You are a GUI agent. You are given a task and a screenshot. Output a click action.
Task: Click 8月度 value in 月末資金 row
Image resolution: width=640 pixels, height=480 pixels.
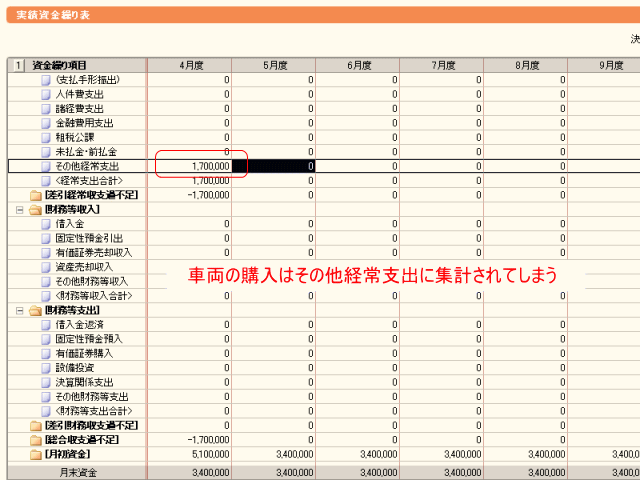click(x=547, y=473)
